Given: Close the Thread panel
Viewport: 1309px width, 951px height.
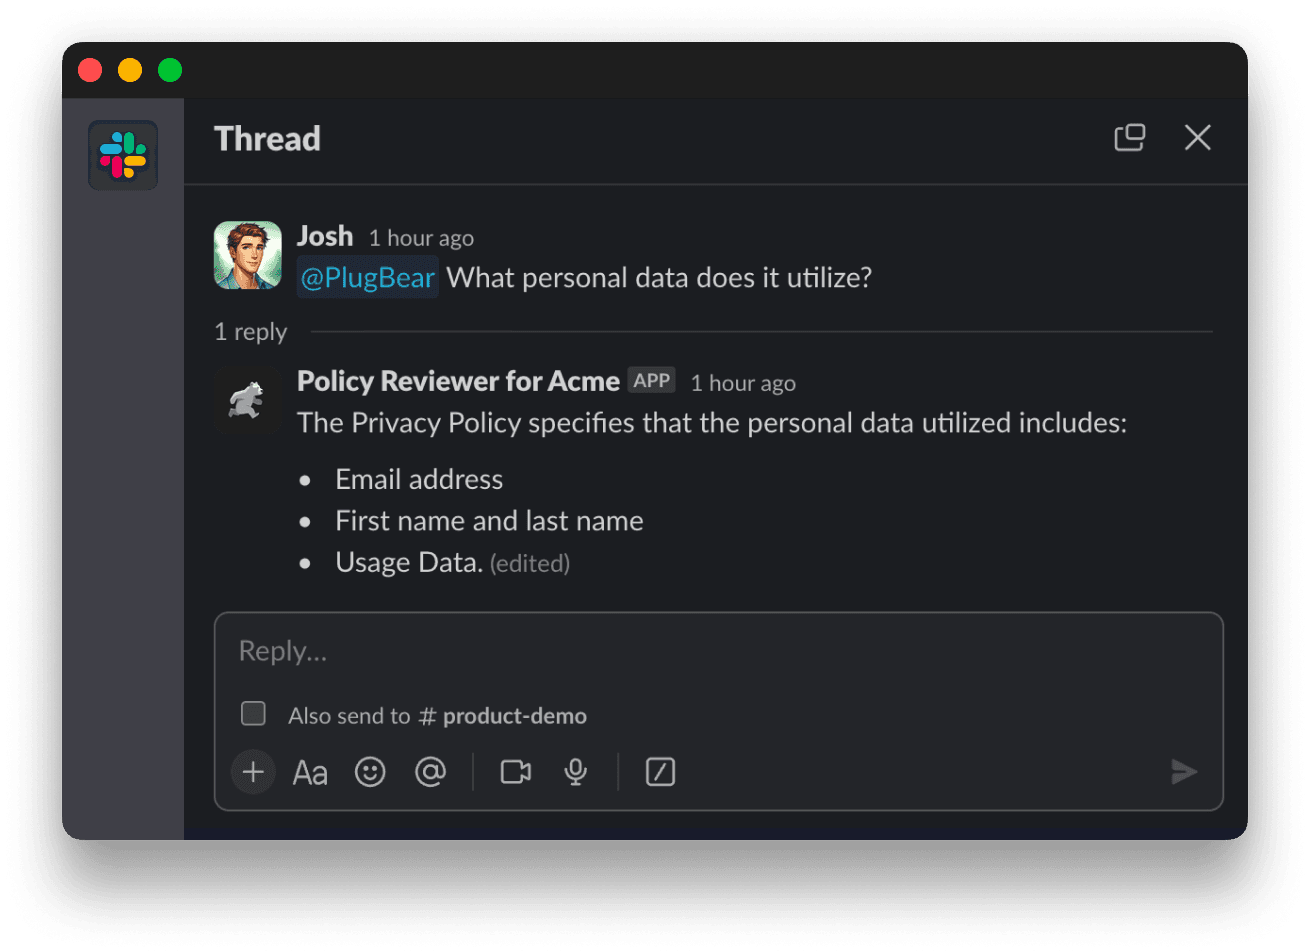Looking at the screenshot, I should (x=1197, y=137).
